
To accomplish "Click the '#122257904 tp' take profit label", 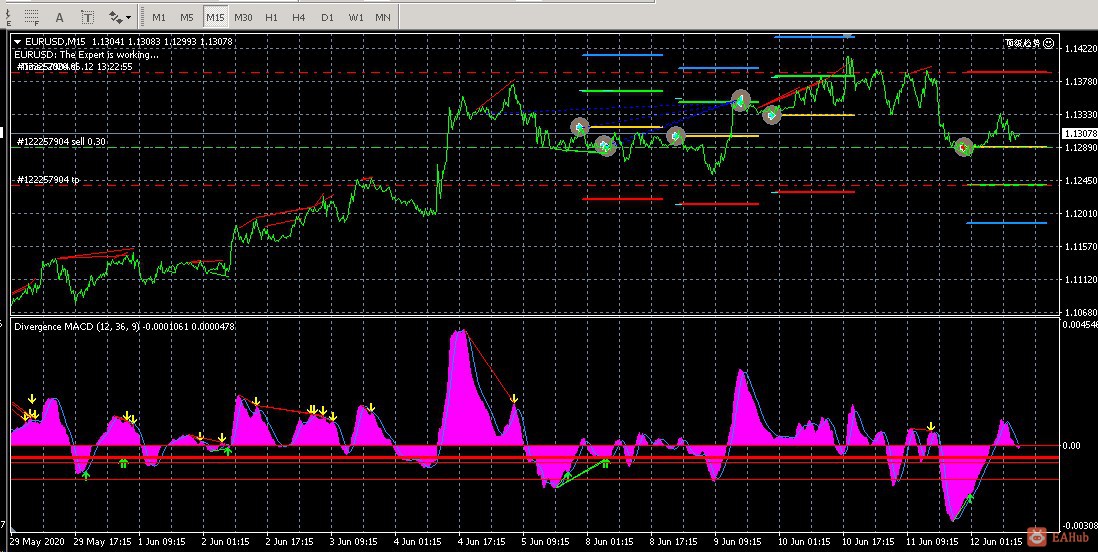I will pyautogui.click(x=48, y=180).
